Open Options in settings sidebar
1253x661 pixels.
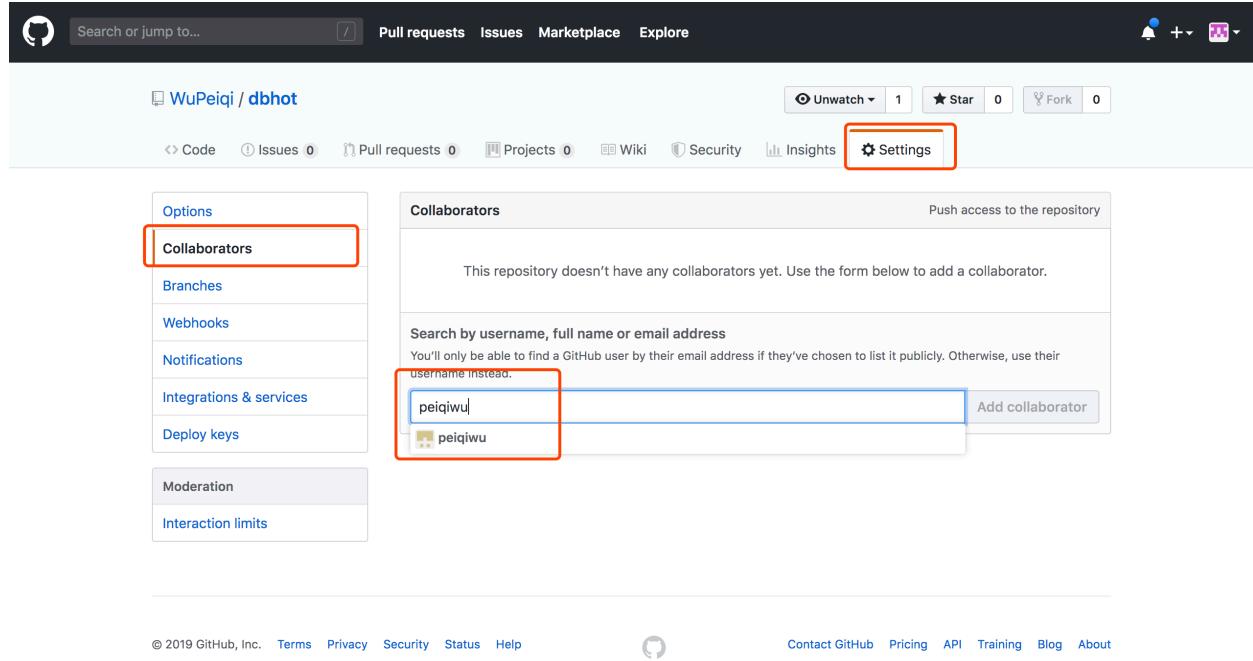(x=260, y=211)
